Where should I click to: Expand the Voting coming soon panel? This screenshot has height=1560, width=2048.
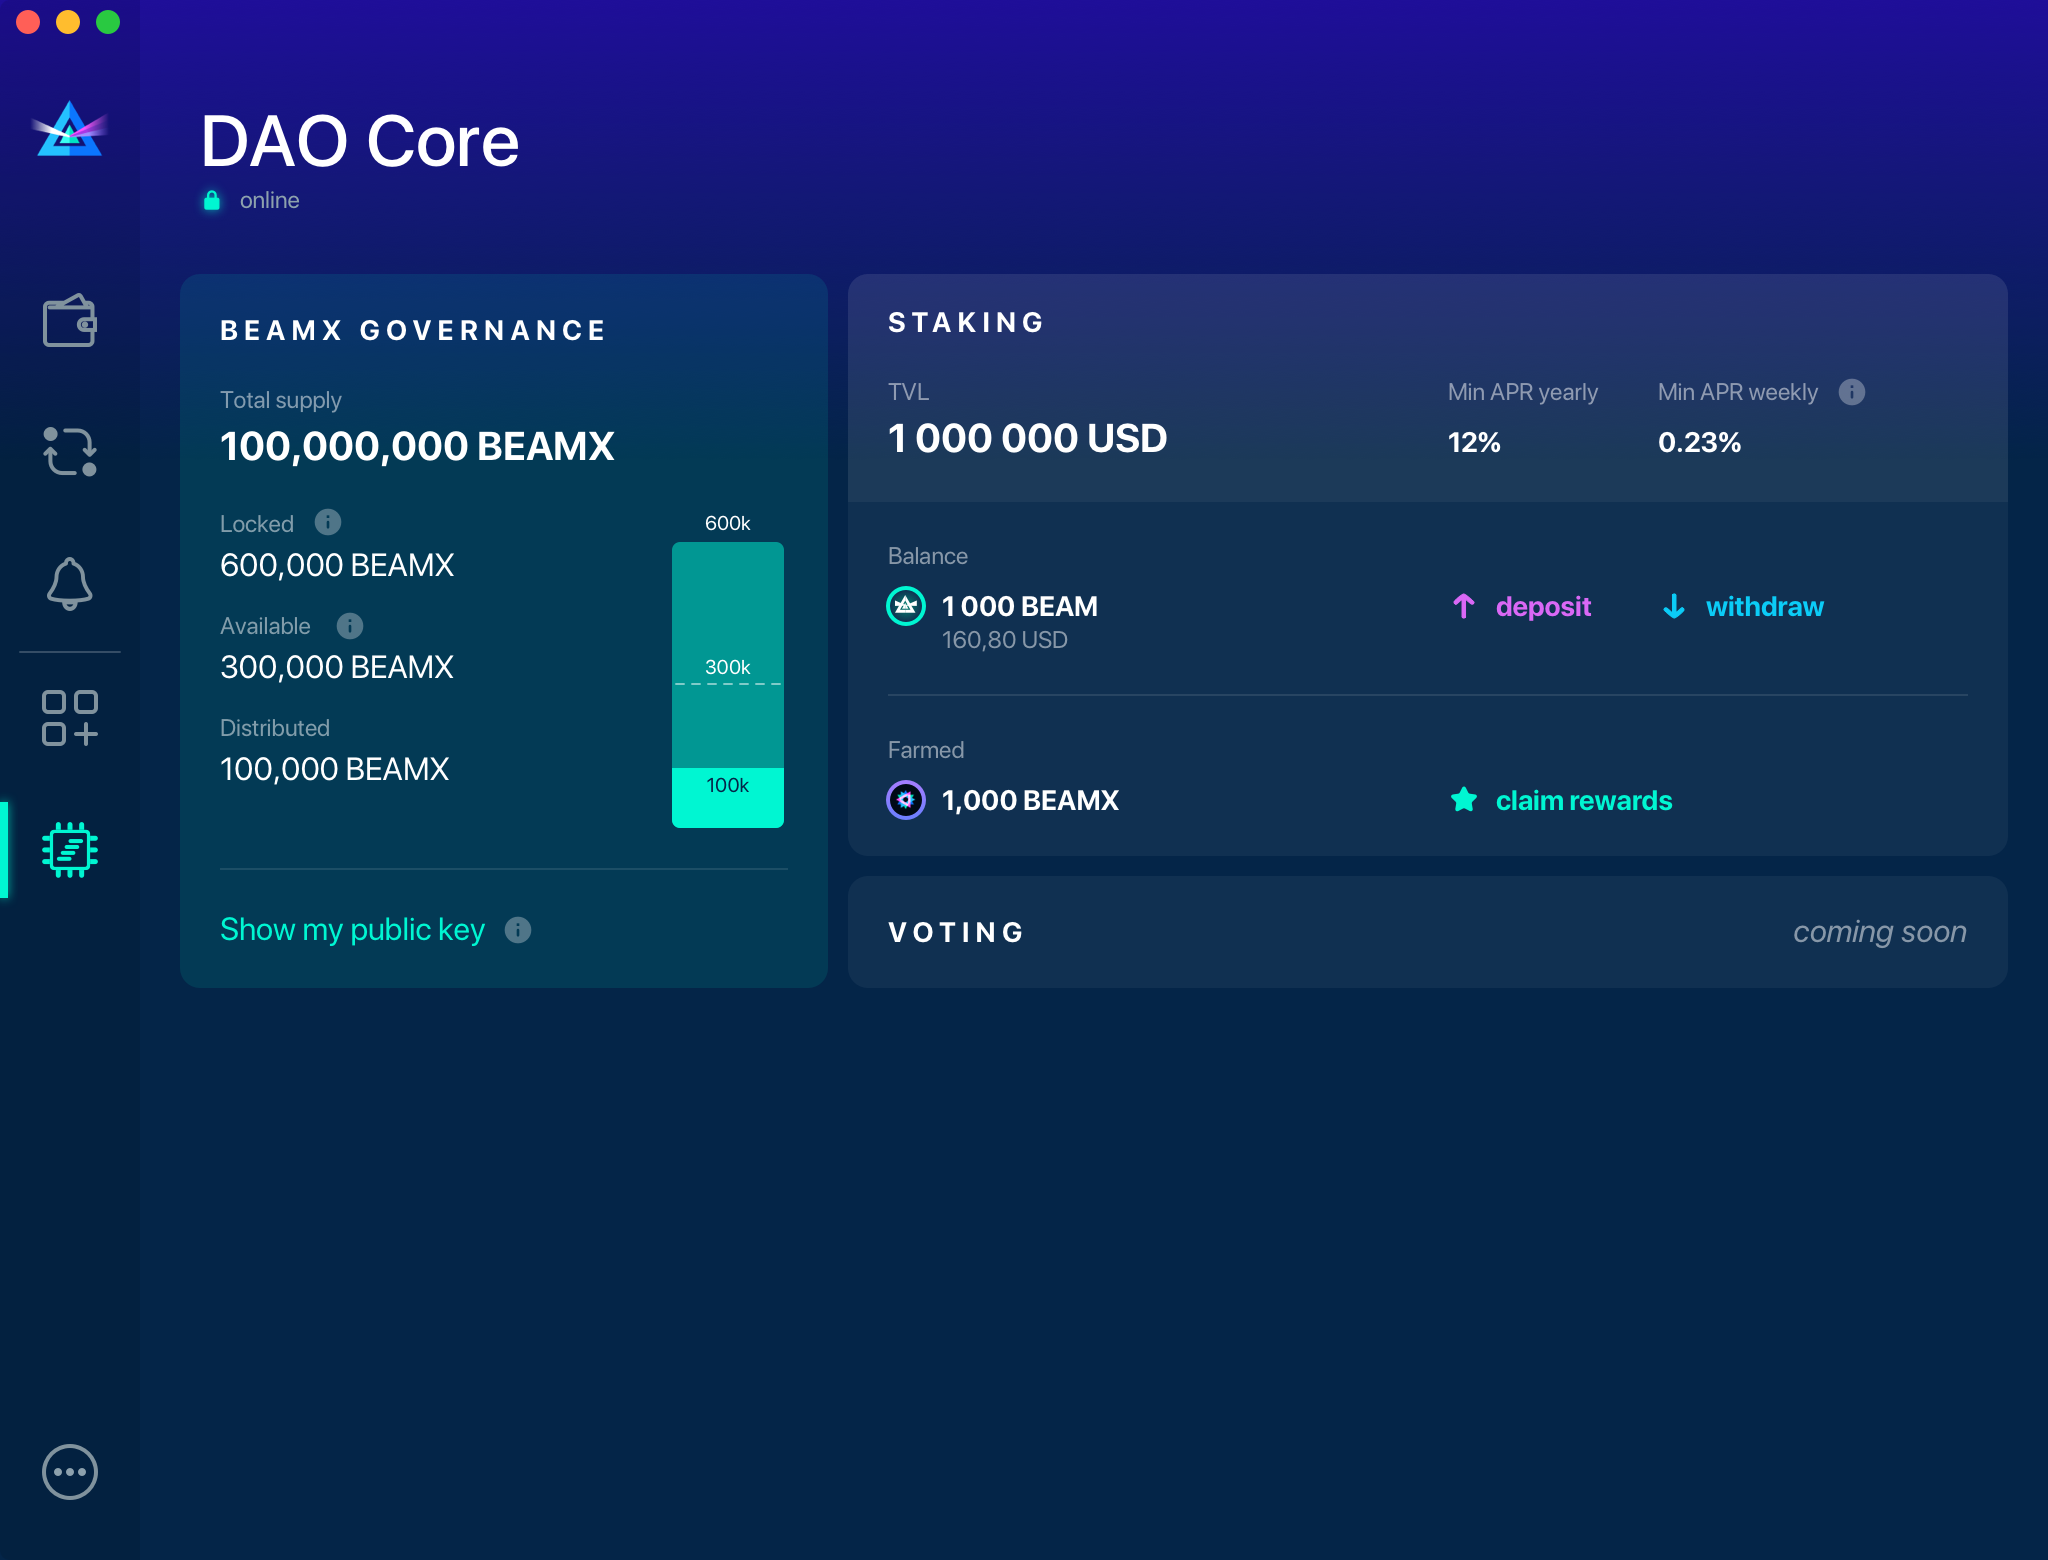coord(1427,931)
